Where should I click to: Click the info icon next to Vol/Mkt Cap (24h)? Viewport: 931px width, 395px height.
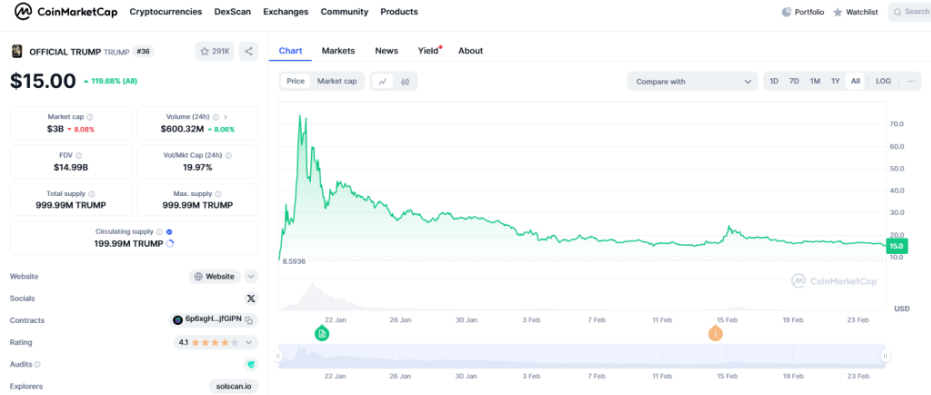[229, 156]
